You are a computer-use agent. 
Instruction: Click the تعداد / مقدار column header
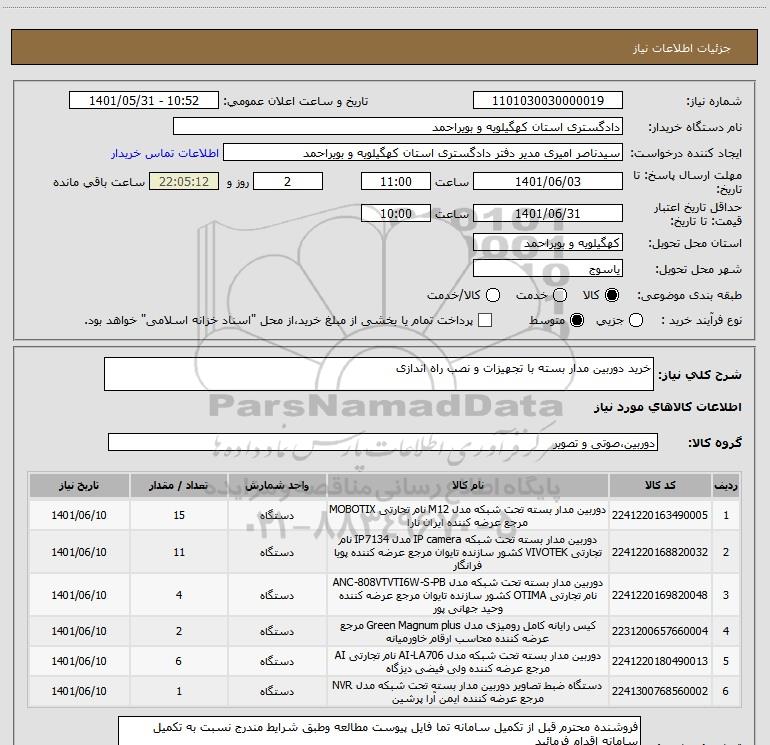[179, 486]
